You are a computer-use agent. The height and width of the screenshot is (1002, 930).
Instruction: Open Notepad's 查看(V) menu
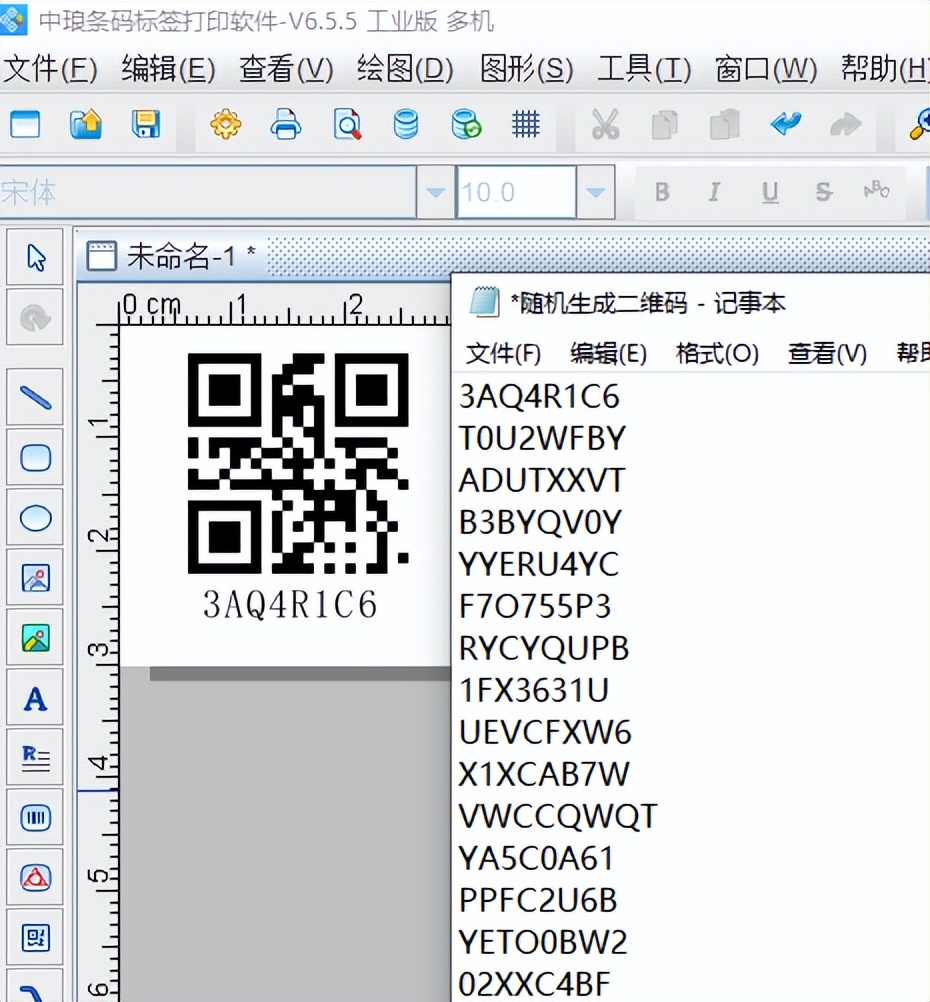point(827,353)
